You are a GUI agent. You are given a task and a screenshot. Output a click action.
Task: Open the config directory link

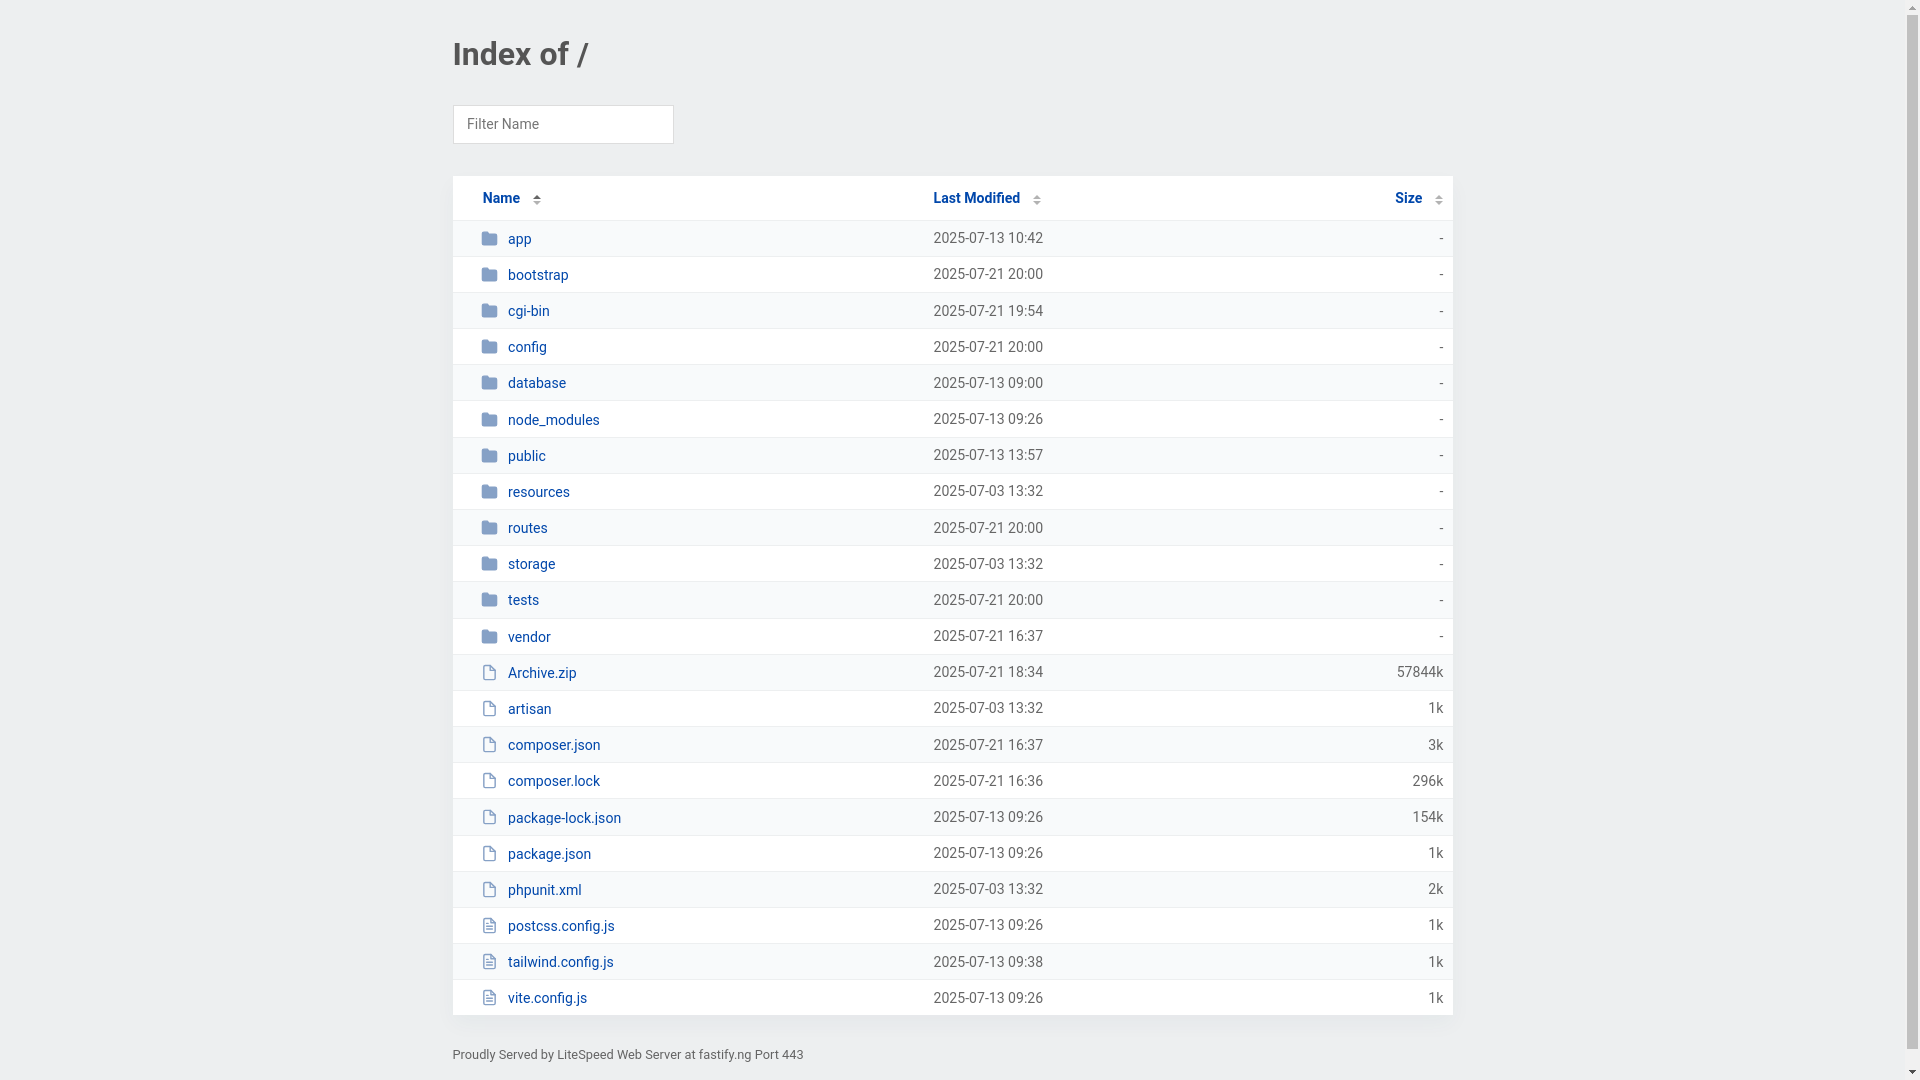coord(527,347)
